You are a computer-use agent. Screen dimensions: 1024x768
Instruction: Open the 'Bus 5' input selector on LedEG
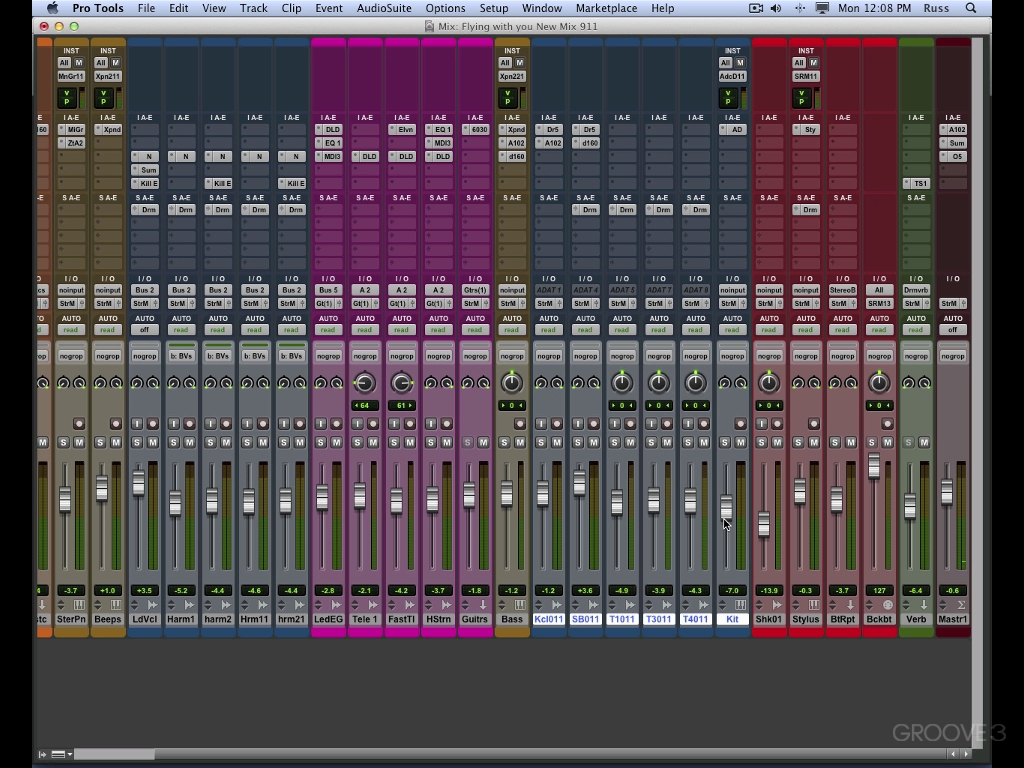tap(328, 290)
